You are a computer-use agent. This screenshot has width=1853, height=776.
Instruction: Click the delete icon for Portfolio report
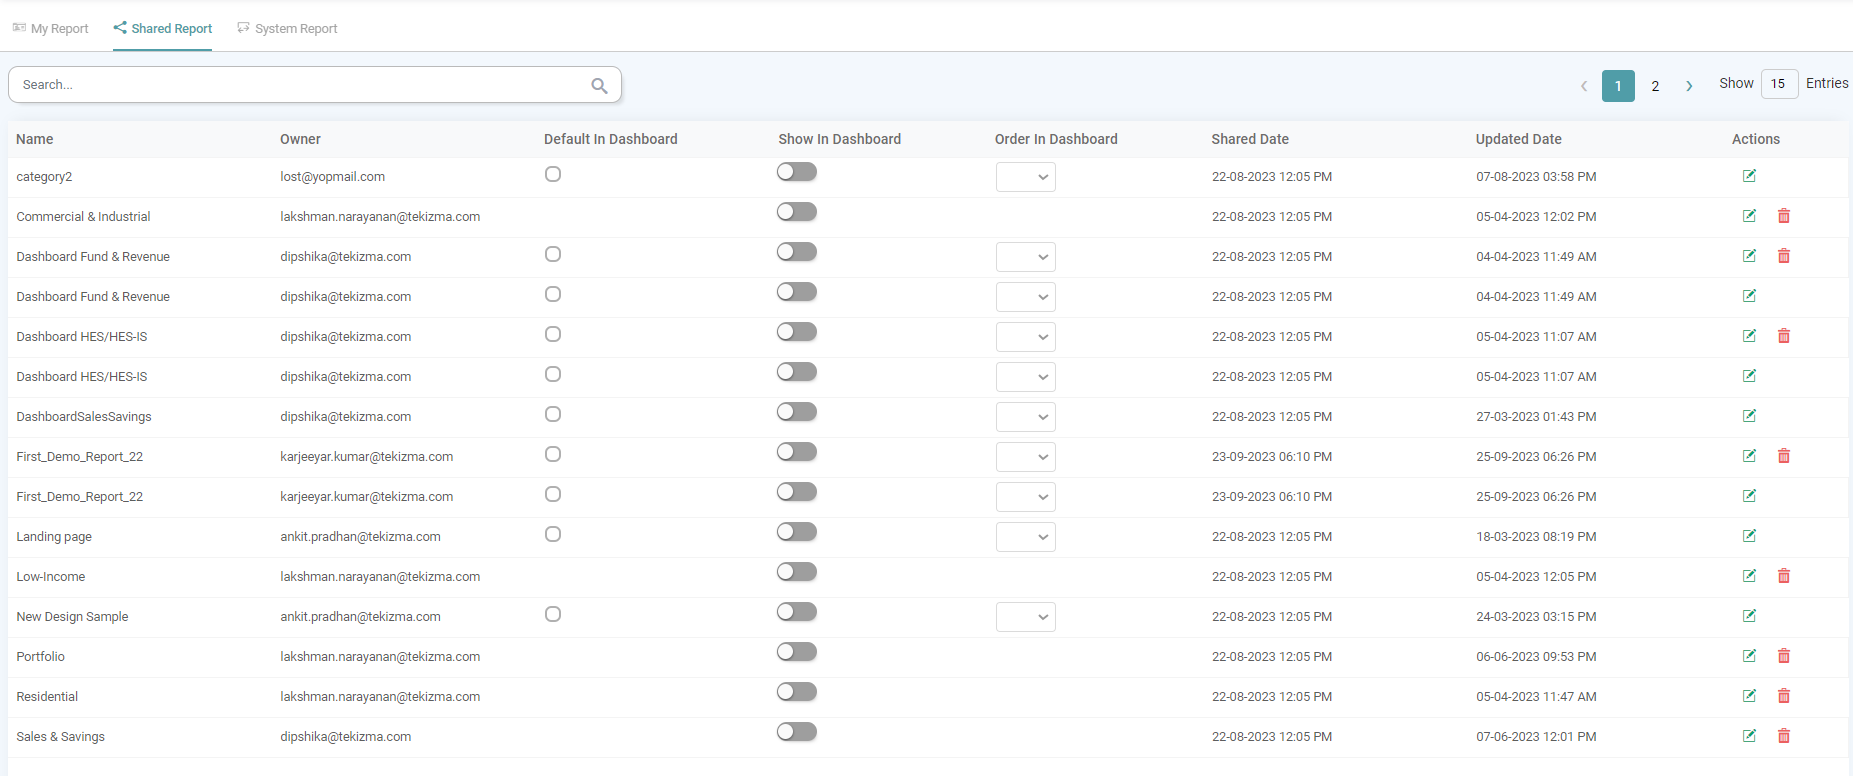coord(1783,656)
